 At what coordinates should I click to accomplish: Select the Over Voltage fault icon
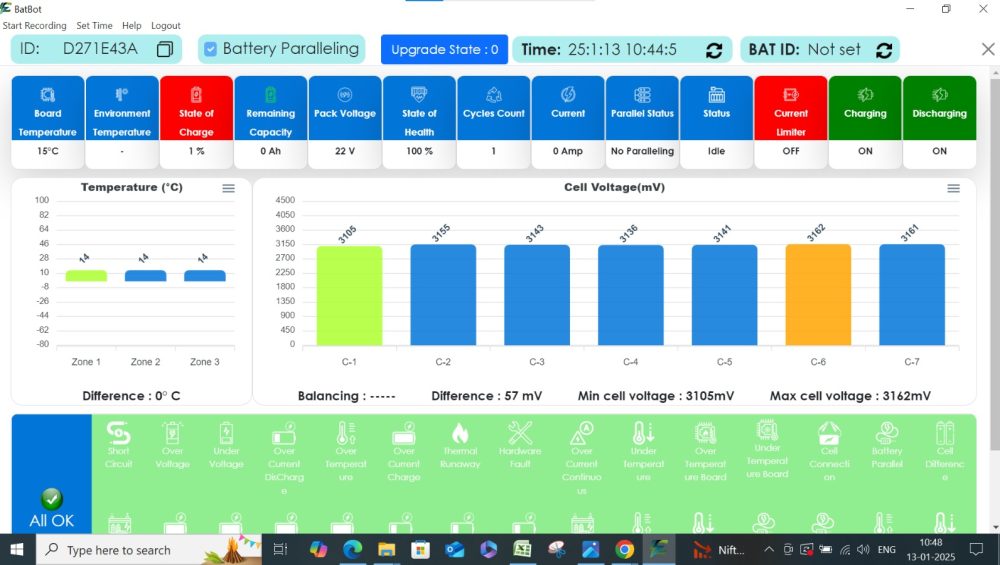point(172,433)
